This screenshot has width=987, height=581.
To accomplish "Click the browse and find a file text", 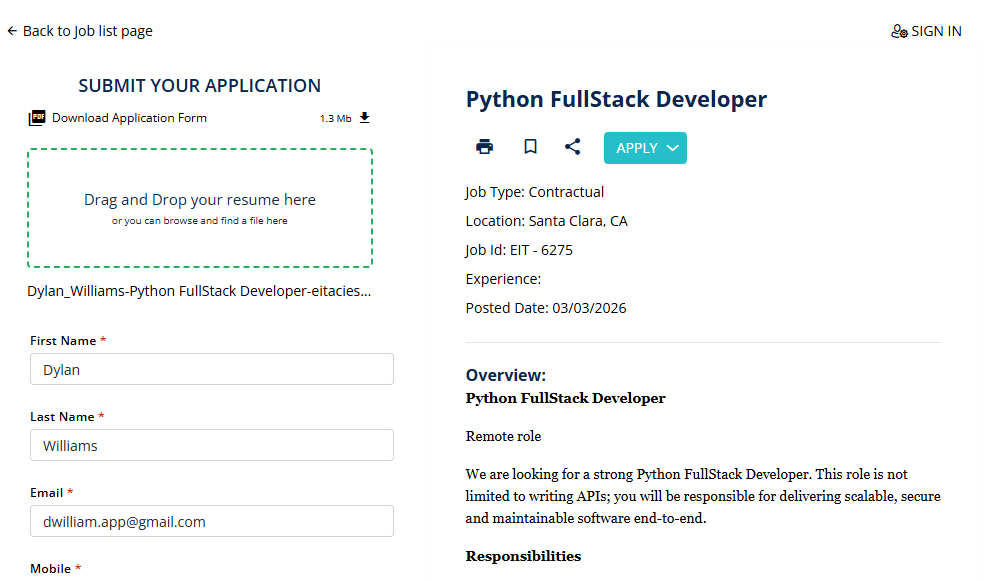I will pyautogui.click(x=199, y=221).
